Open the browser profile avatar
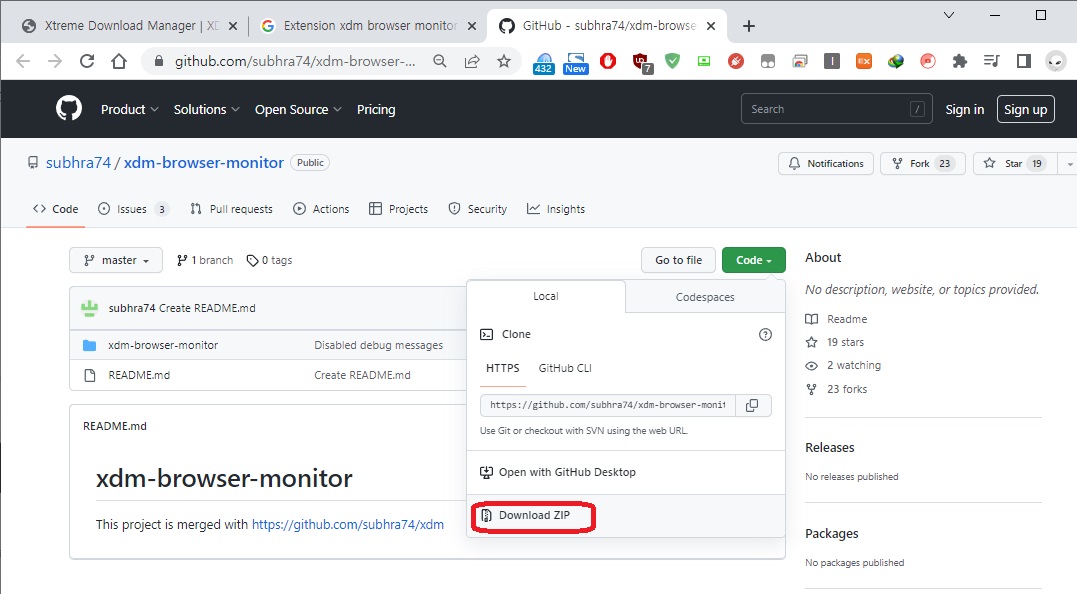This screenshot has height=594, width=1077. point(1056,61)
